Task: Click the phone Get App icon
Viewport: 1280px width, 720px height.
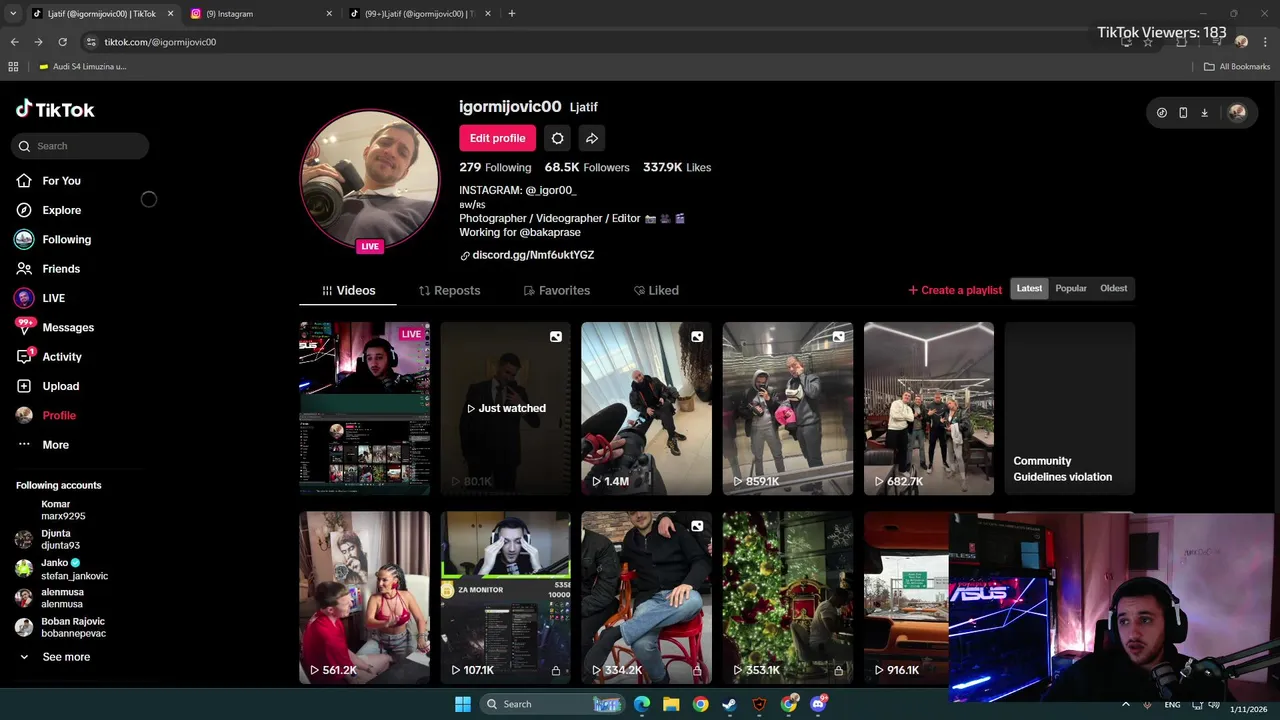Action: coord(1183,113)
